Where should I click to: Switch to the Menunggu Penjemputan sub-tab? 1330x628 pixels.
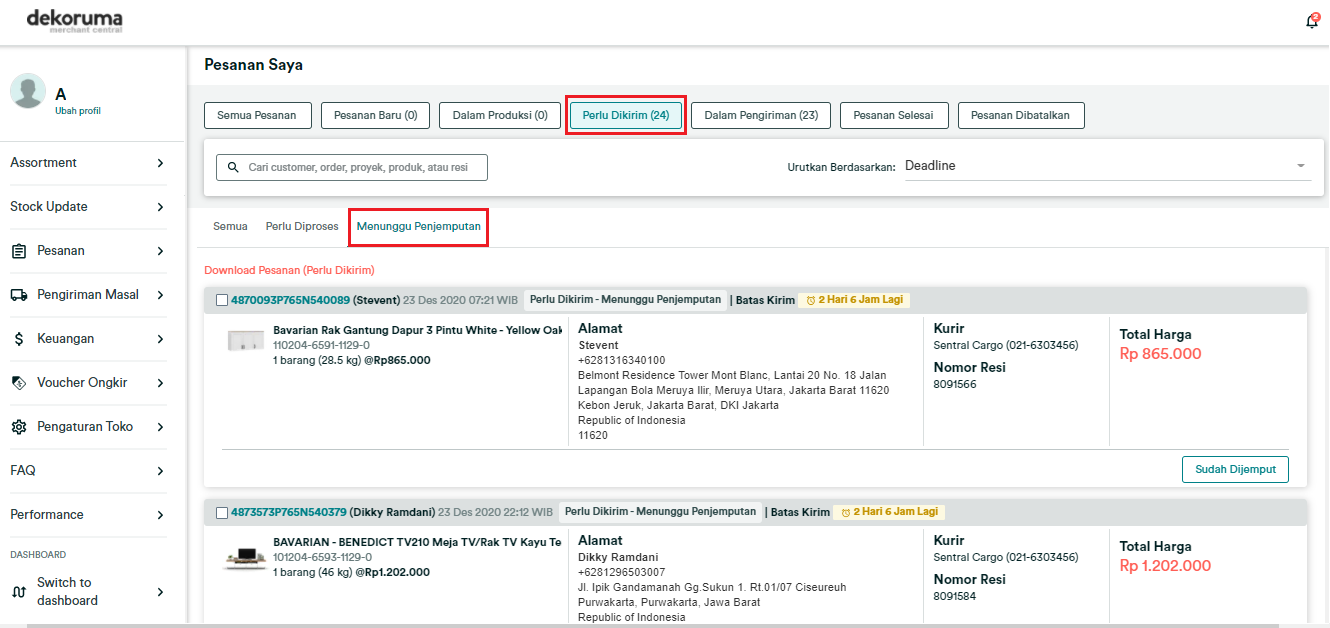(x=419, y=227)
